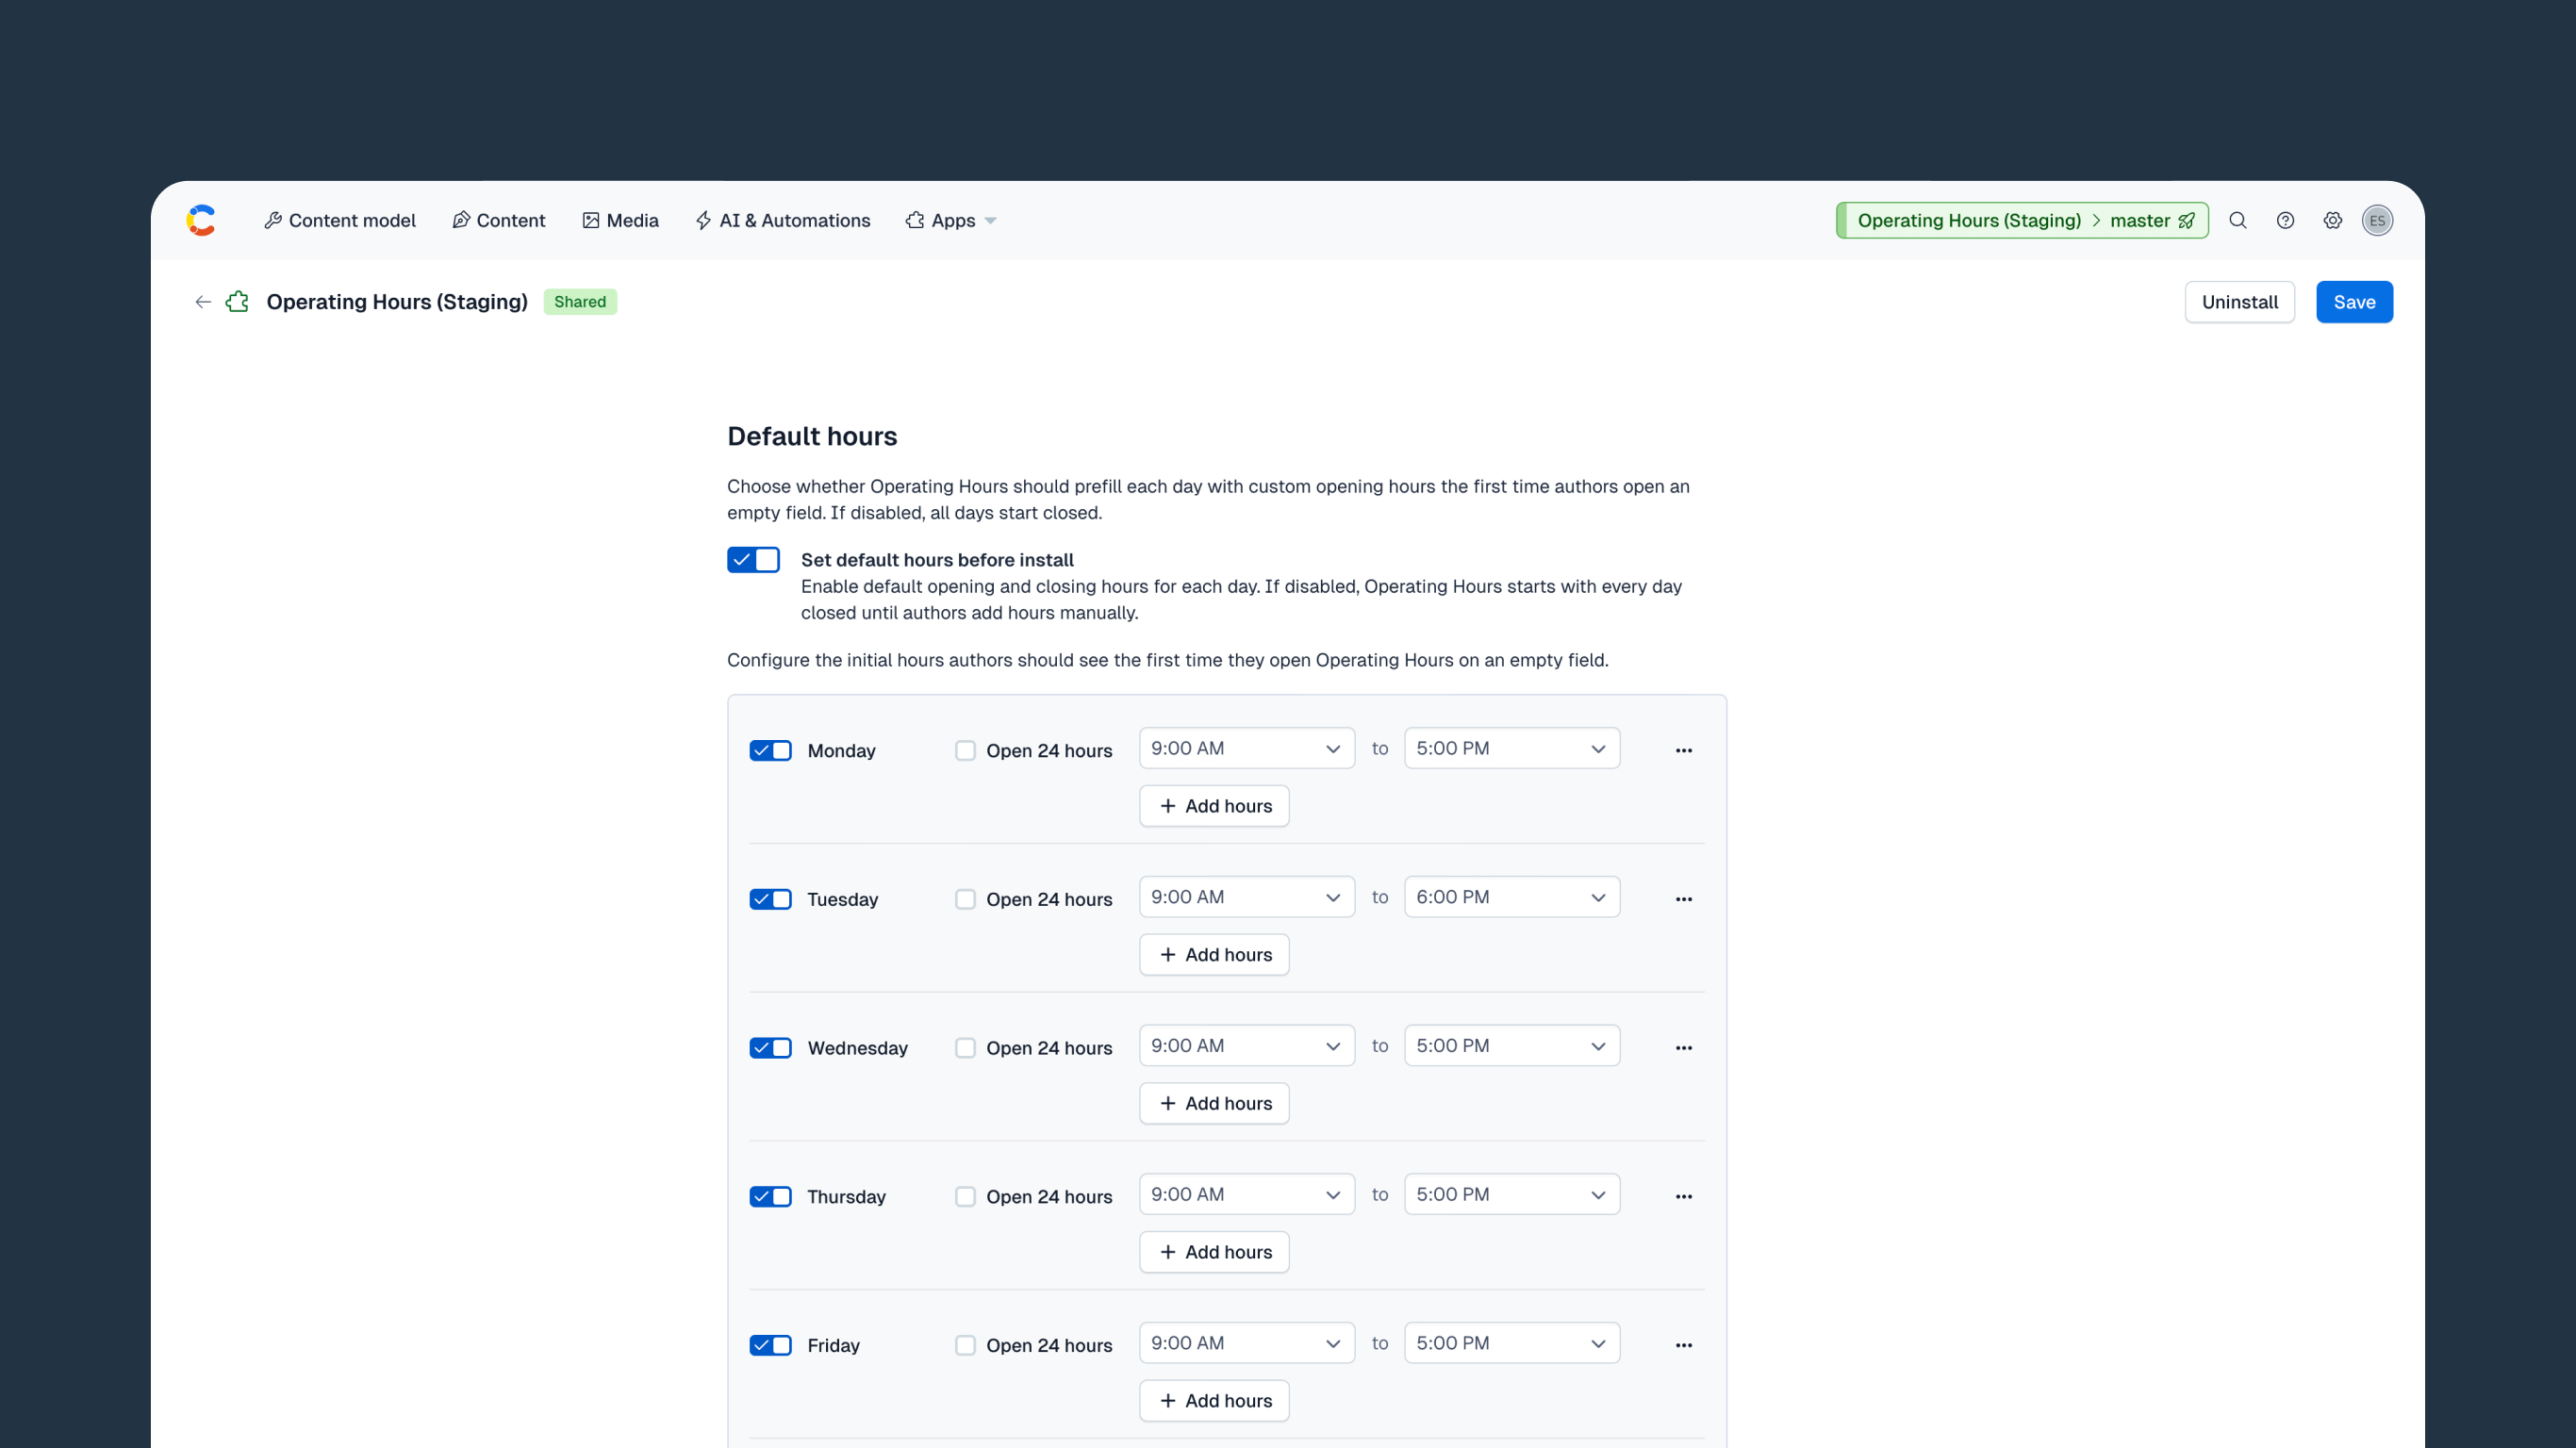Image resolution: width=2576 pixels, height=1448 pixels.
Task: Click the Uninstall button
Action: 2239,302
